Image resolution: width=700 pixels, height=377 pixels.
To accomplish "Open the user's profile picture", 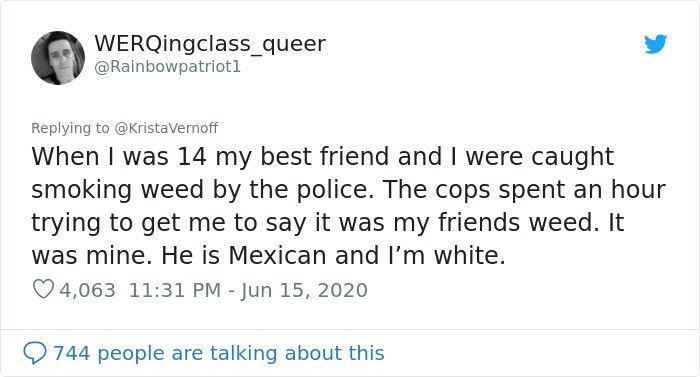I will 58,58.
